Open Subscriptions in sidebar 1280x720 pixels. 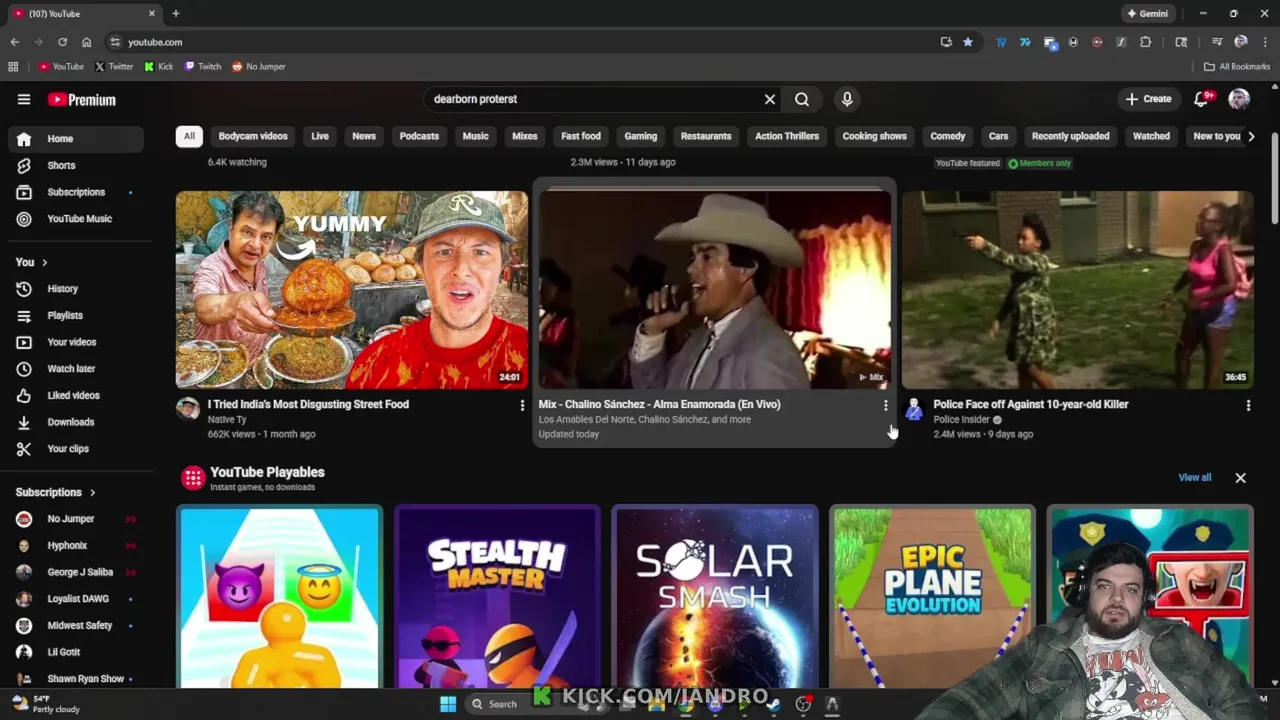coord(76,192)
